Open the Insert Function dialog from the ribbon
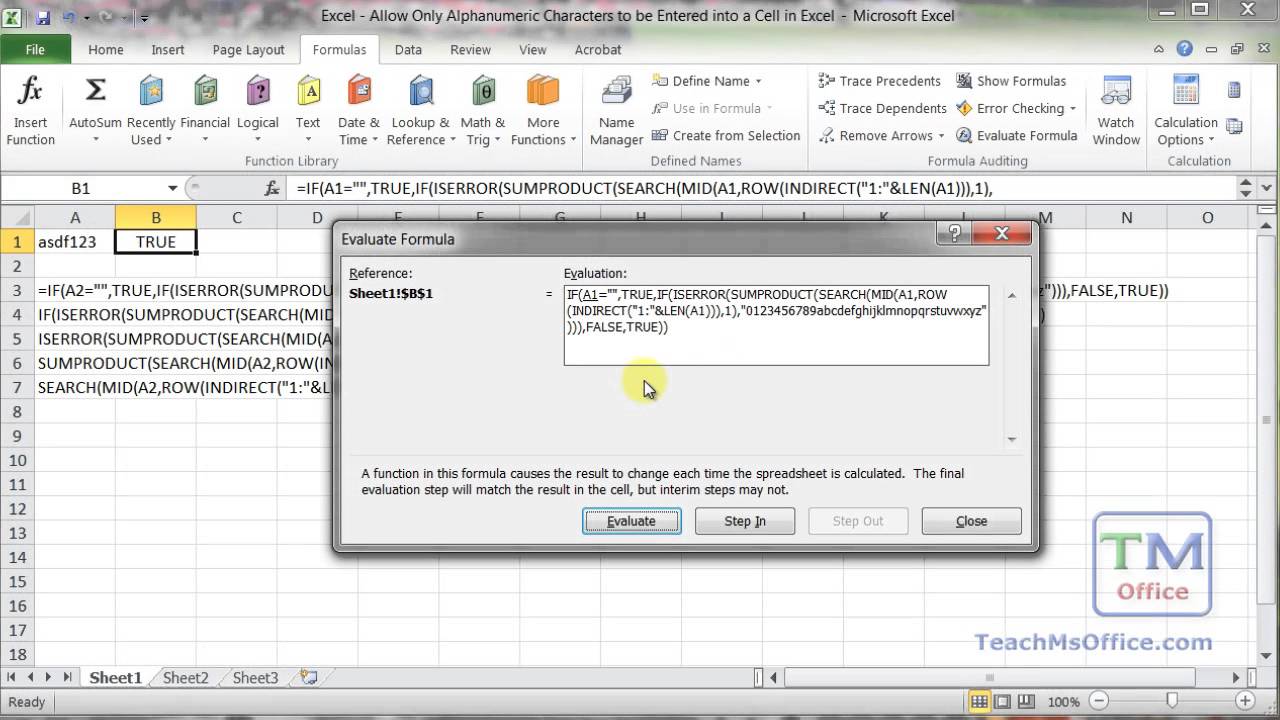 click(30, 111)
